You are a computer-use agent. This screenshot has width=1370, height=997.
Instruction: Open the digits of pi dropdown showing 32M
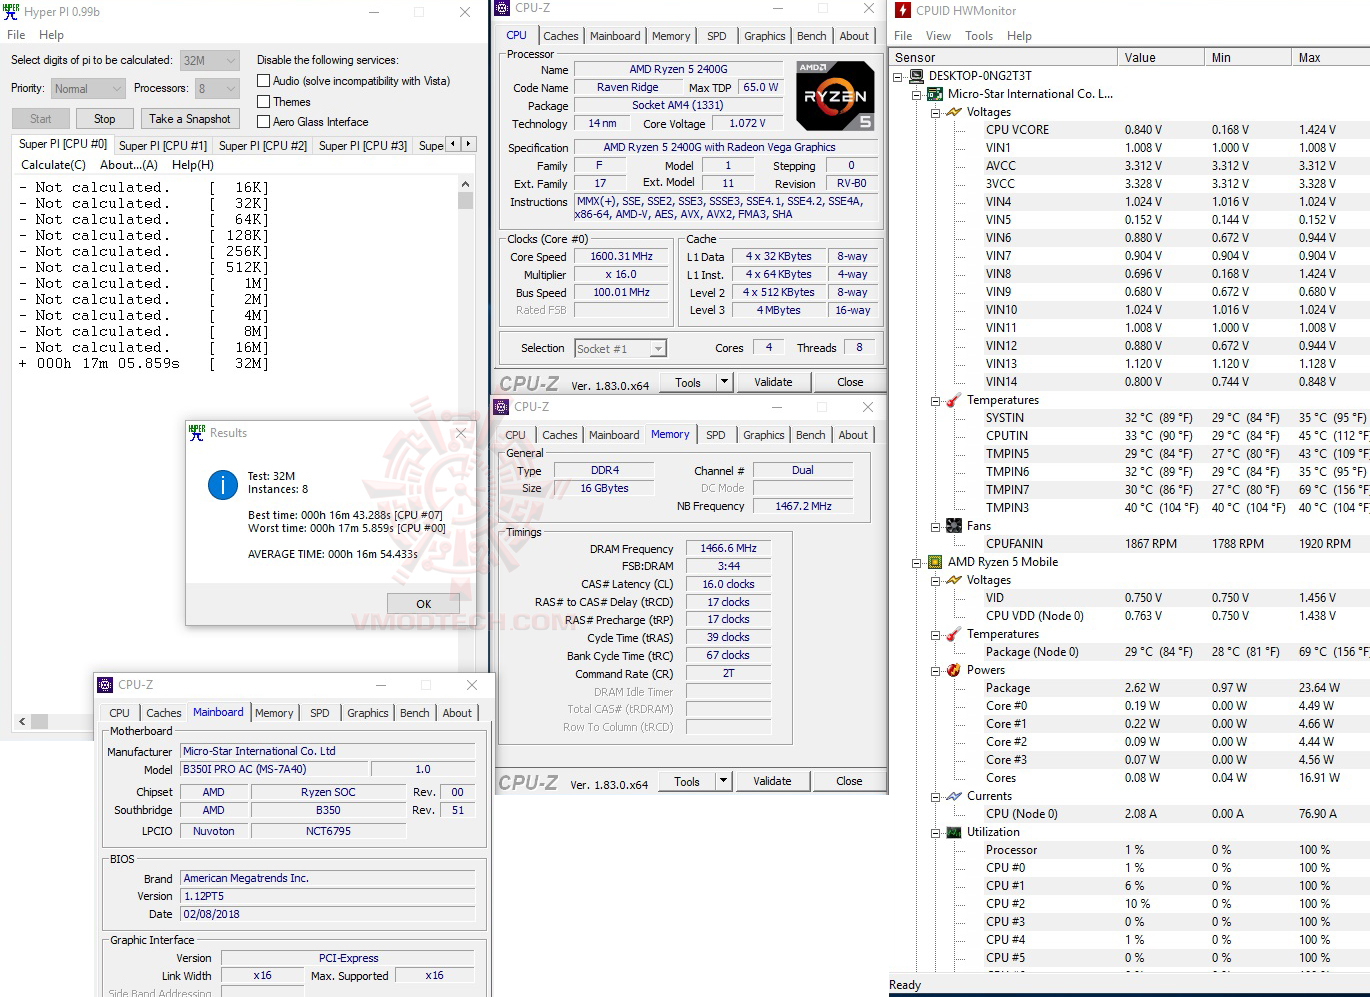click(x=209, y=60)
